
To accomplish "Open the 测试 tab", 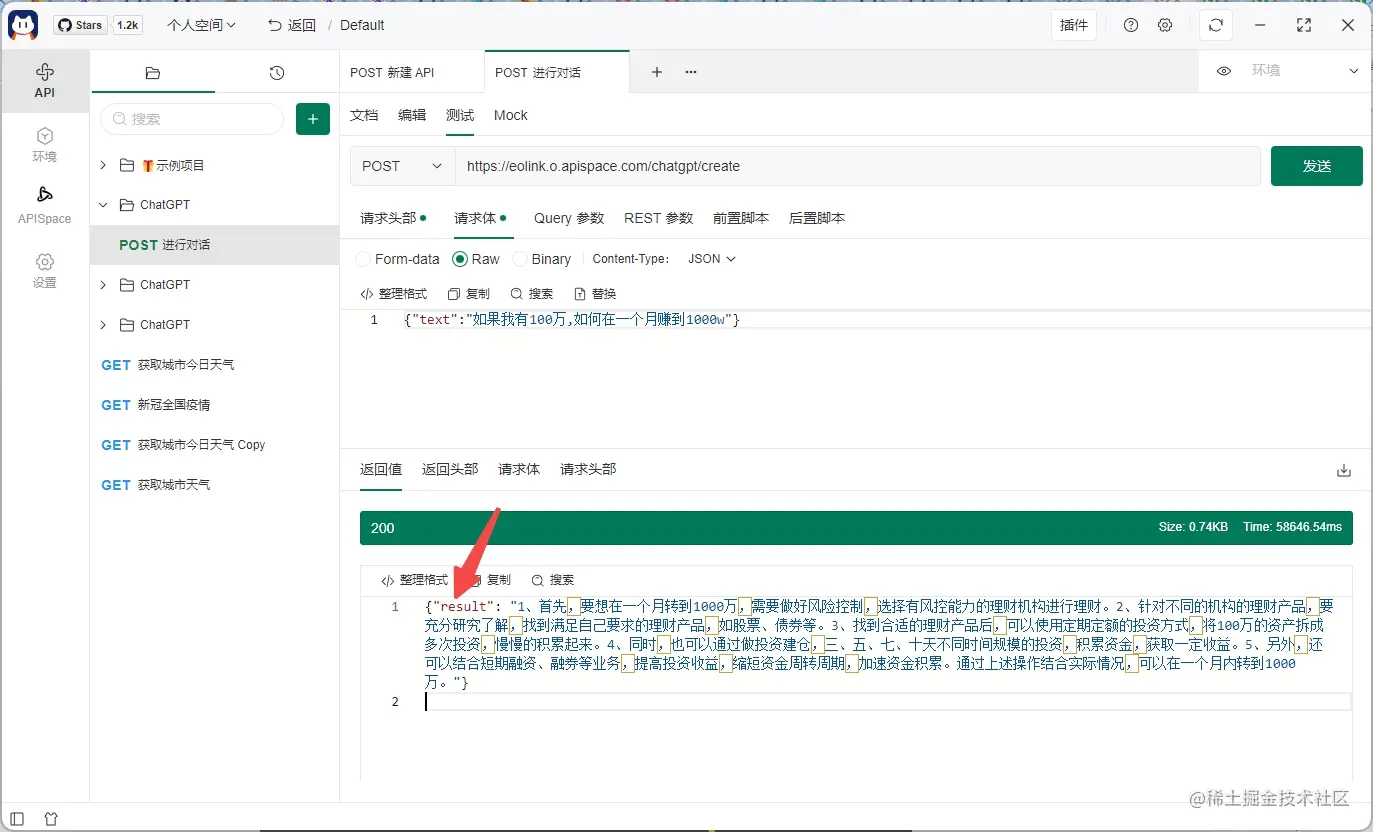I will coord(460,115).
